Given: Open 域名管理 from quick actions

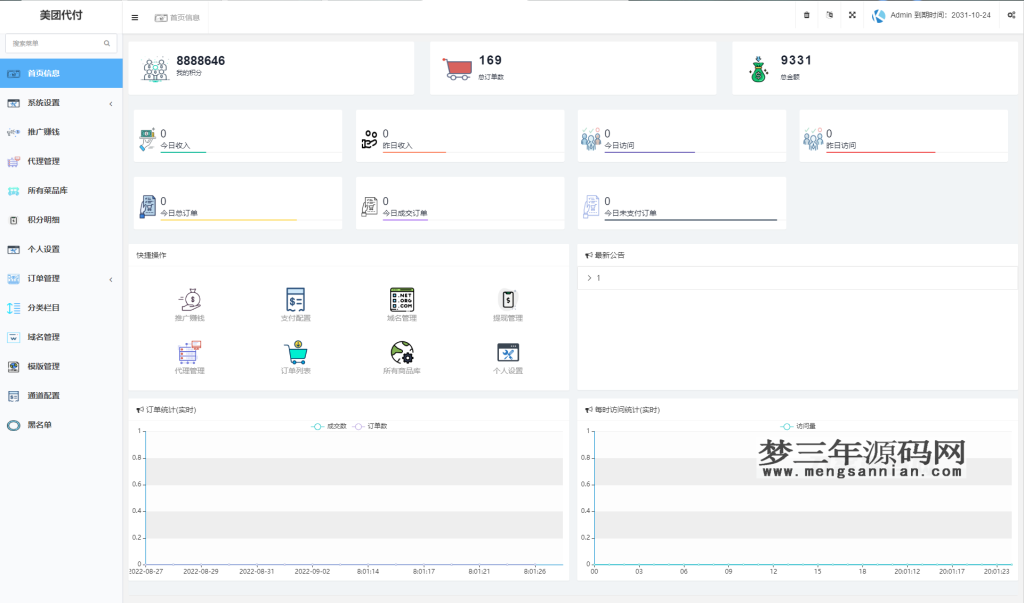Looking at the screenshot, I should pos(402,299).
